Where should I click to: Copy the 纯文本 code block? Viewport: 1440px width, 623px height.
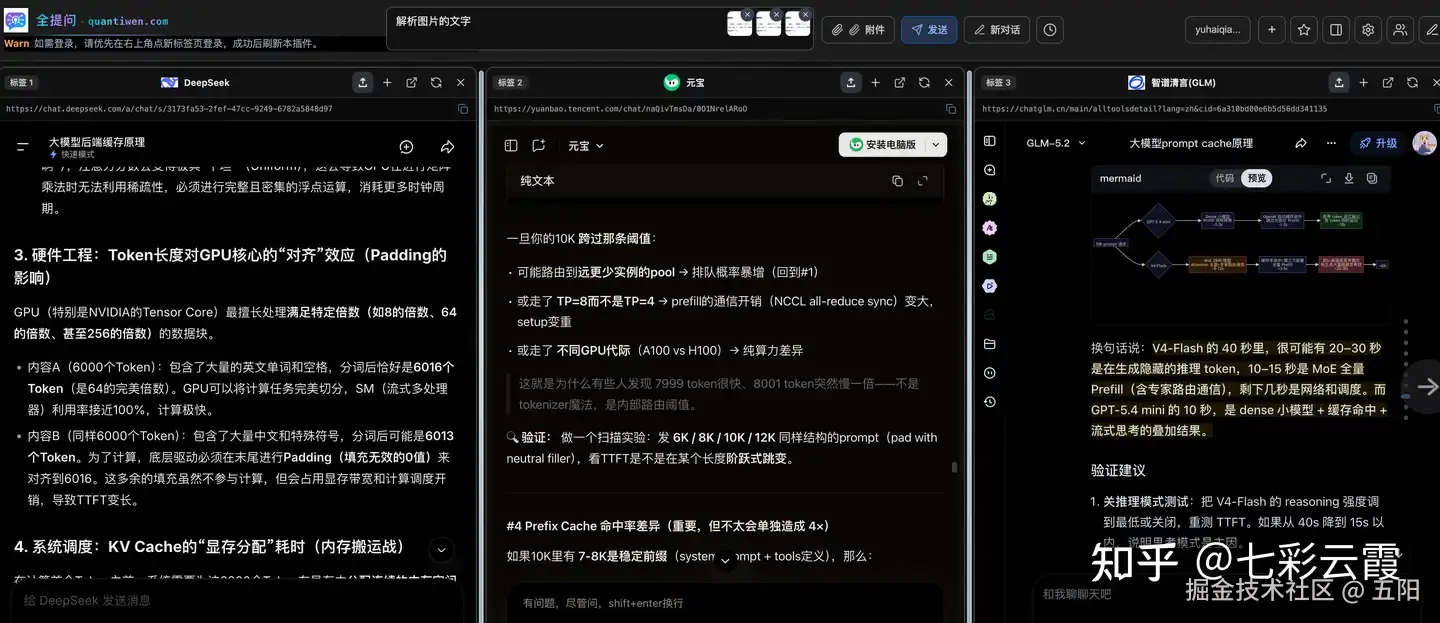click(x=897, y=181)
